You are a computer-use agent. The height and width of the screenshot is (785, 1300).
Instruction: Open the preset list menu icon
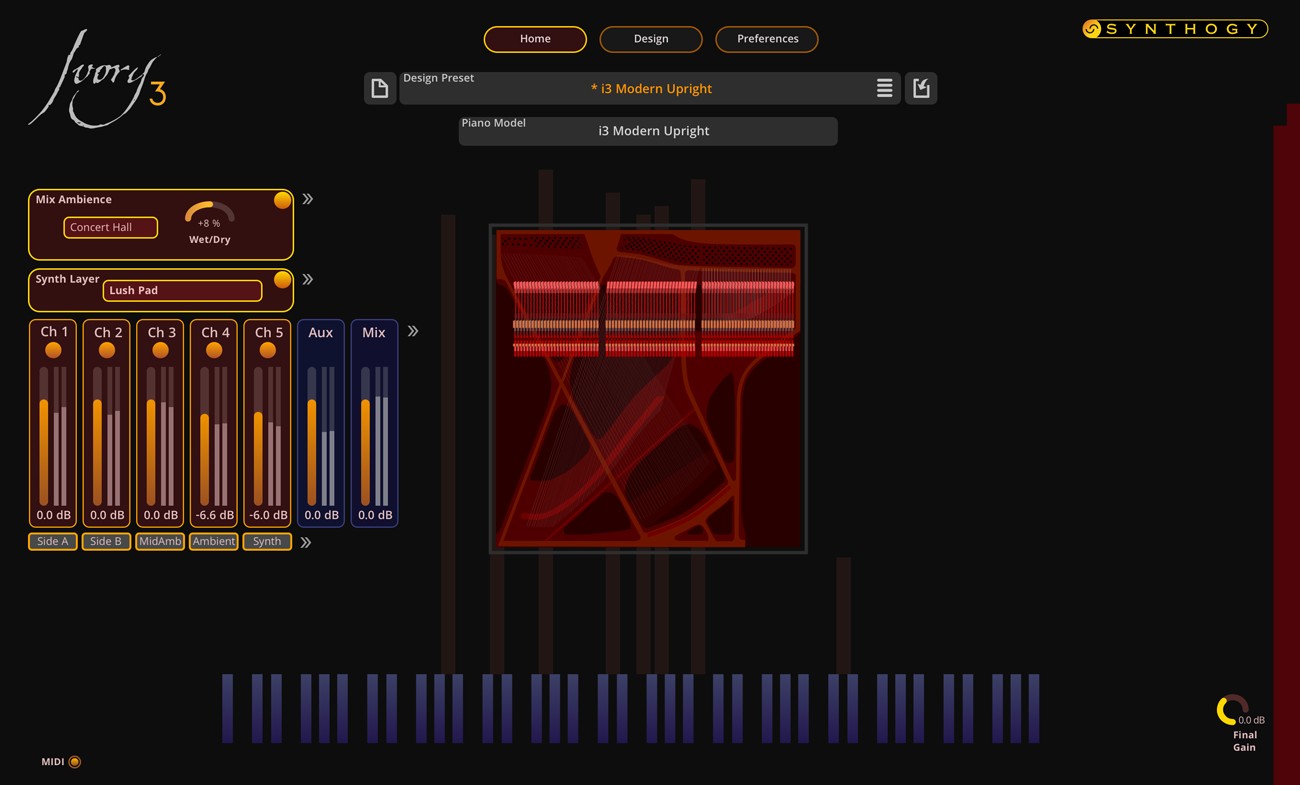pos(884,88)
